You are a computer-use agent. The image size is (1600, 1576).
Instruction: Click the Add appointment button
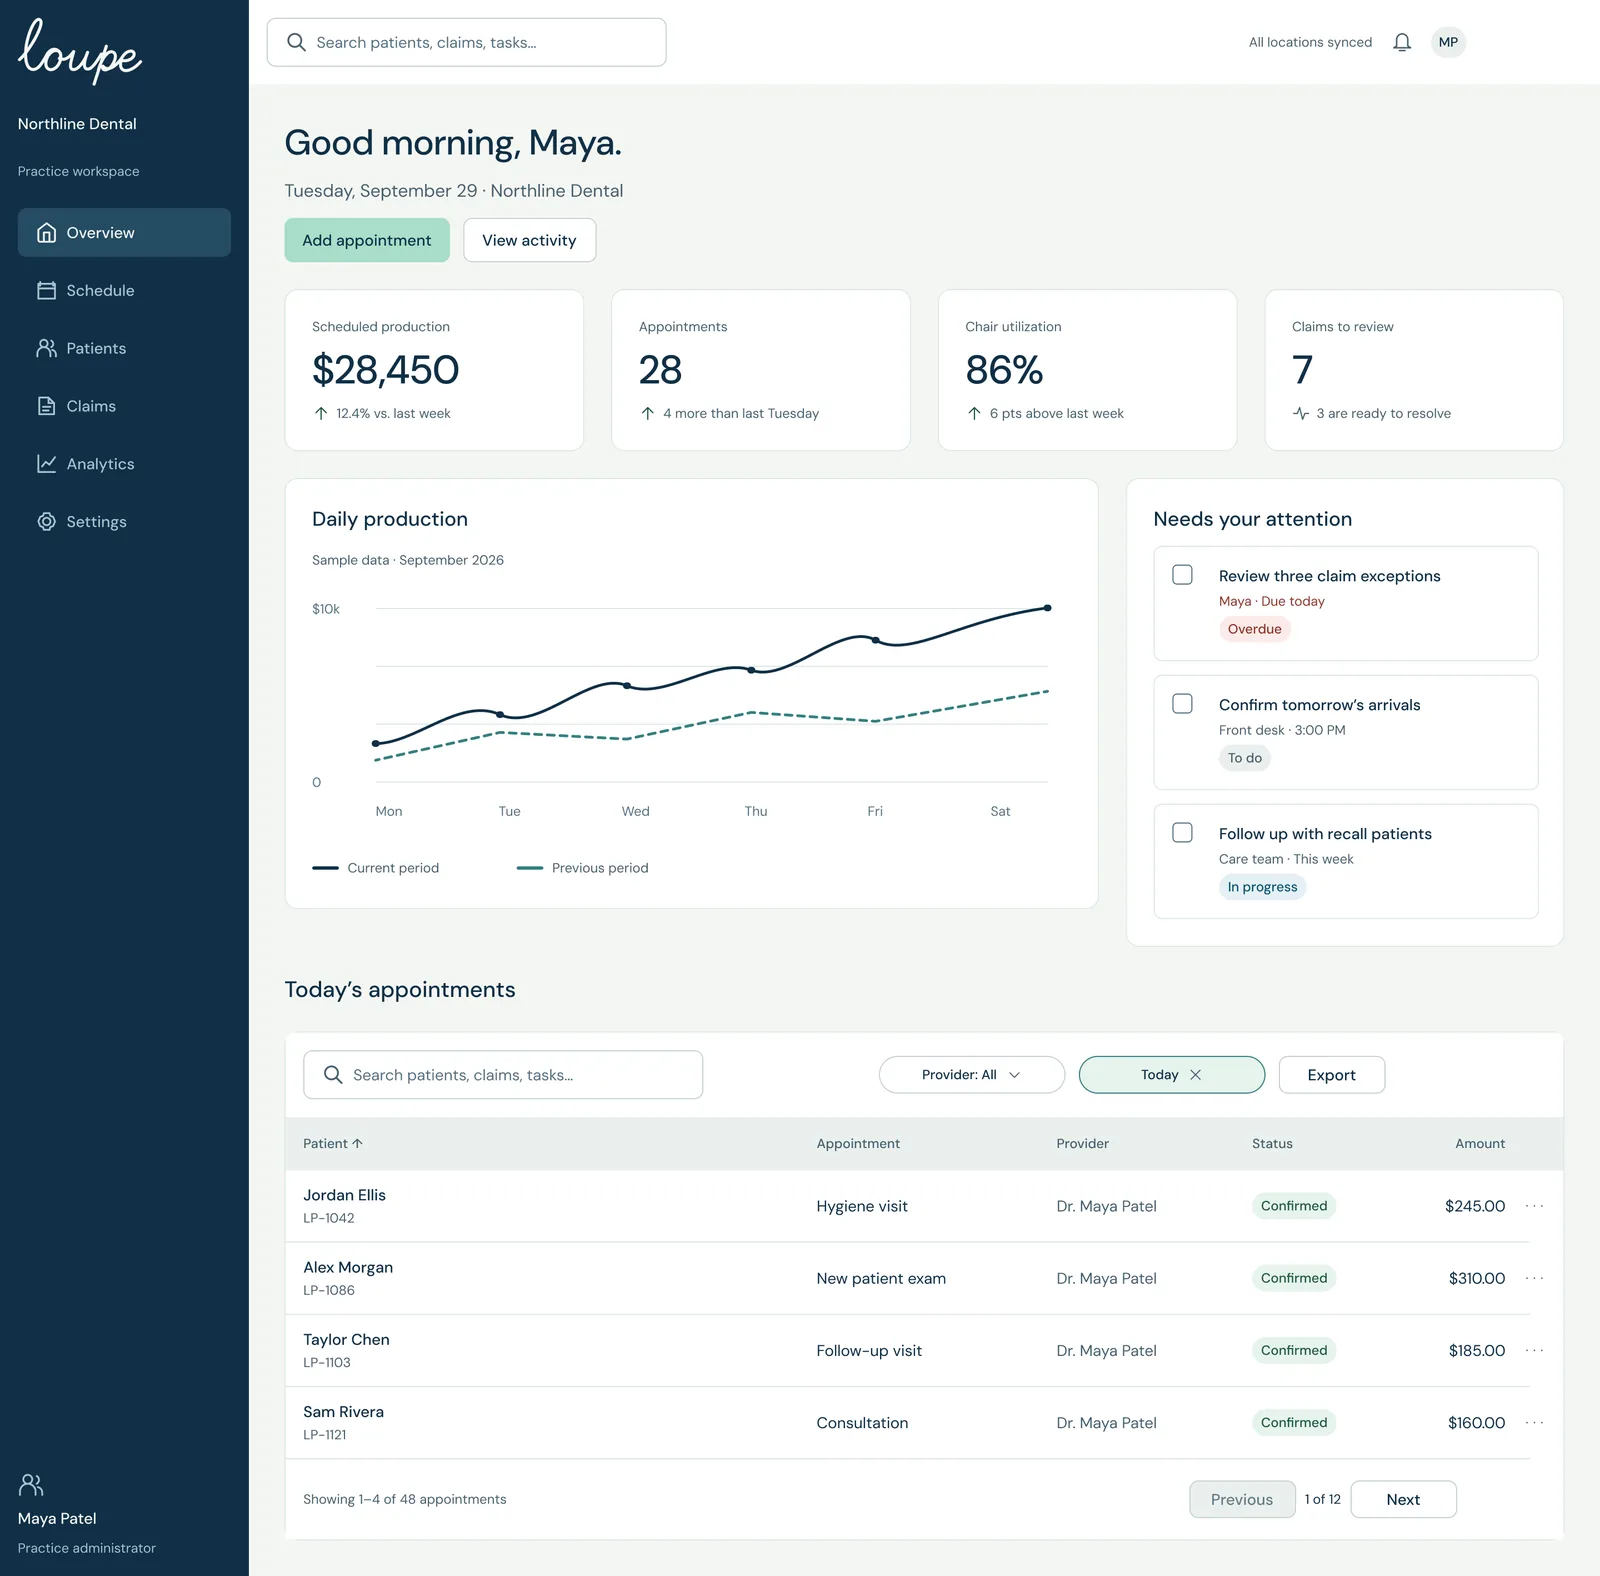click(x=367, y=240)
